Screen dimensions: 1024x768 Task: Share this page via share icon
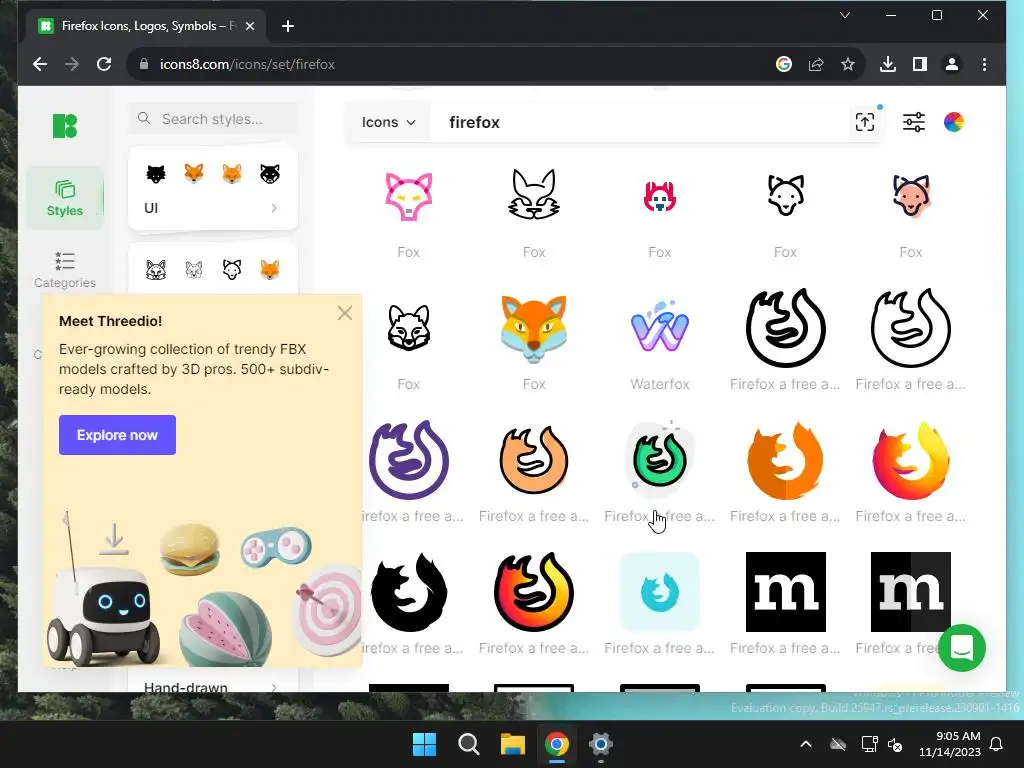[x=816, y=64]
